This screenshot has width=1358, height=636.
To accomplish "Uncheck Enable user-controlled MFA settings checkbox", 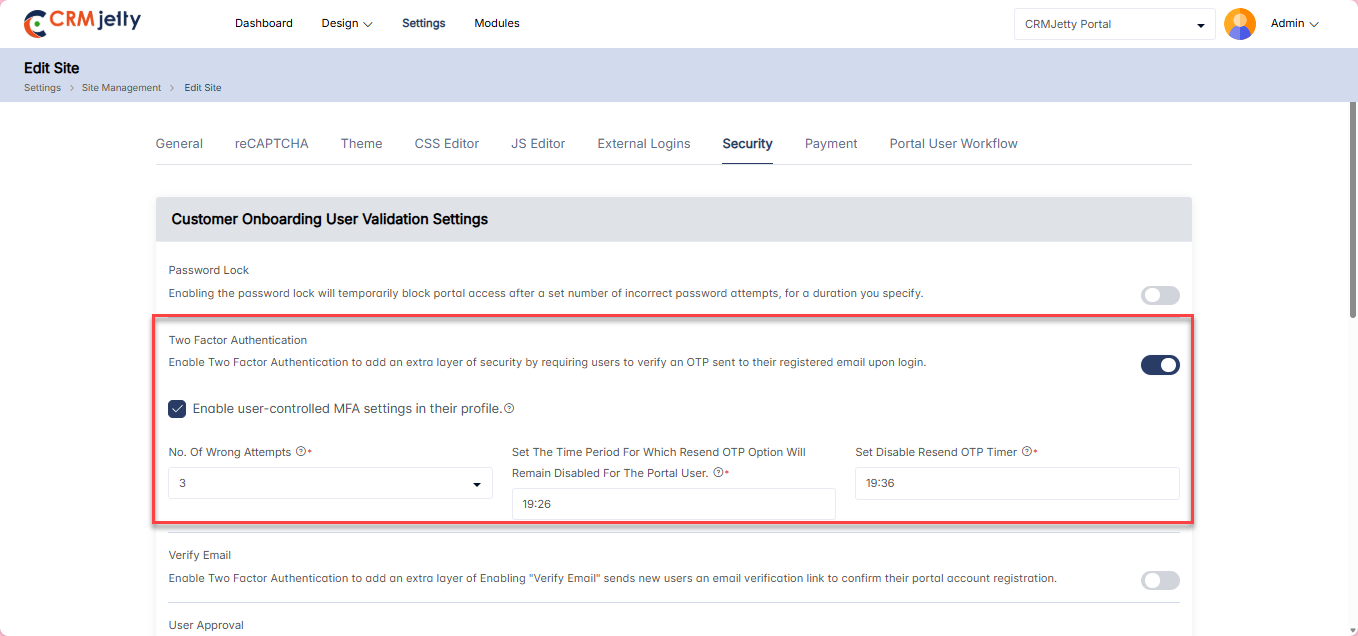I will (177, 408).
